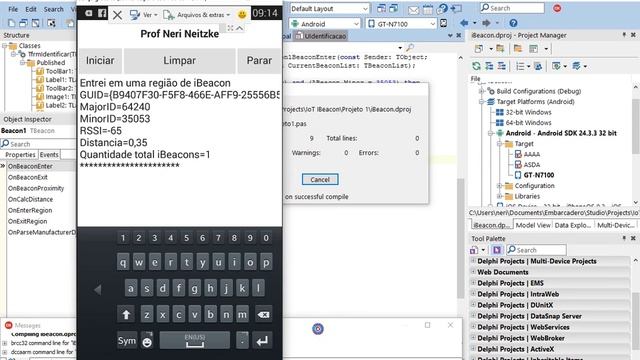
Task: Expand Delphi Projects | EMS category
Action: tap(473, 283)
